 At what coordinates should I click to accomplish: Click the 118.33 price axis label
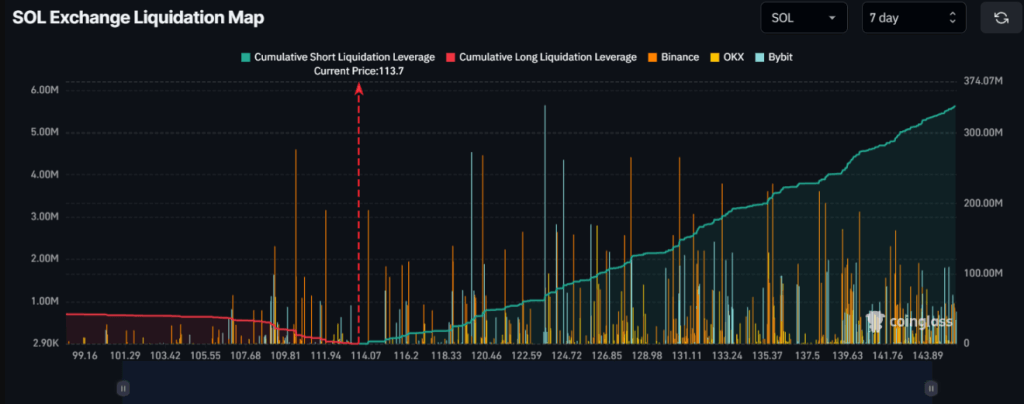446,356
